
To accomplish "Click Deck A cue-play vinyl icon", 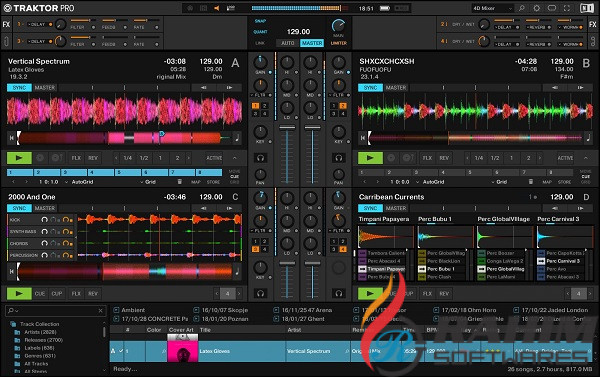I will point(57,158).
